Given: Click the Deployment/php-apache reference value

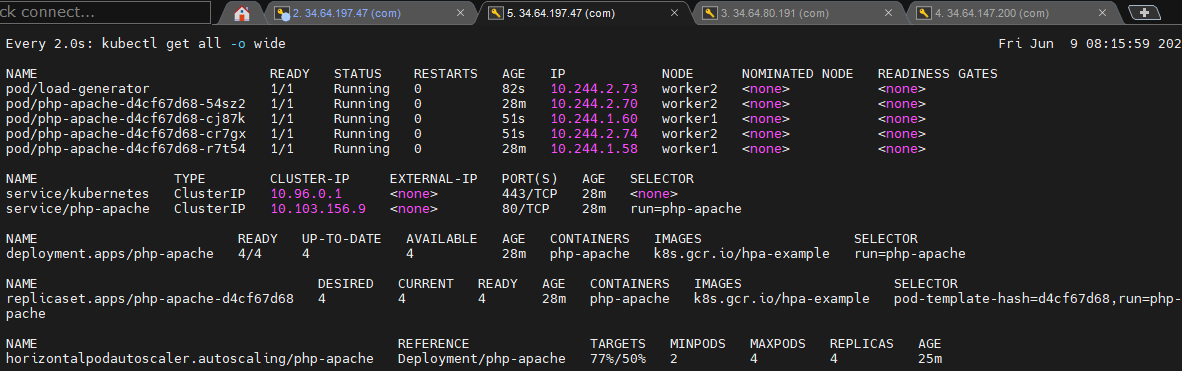Looking at the screenshot, I should click(x=482, y=359).
